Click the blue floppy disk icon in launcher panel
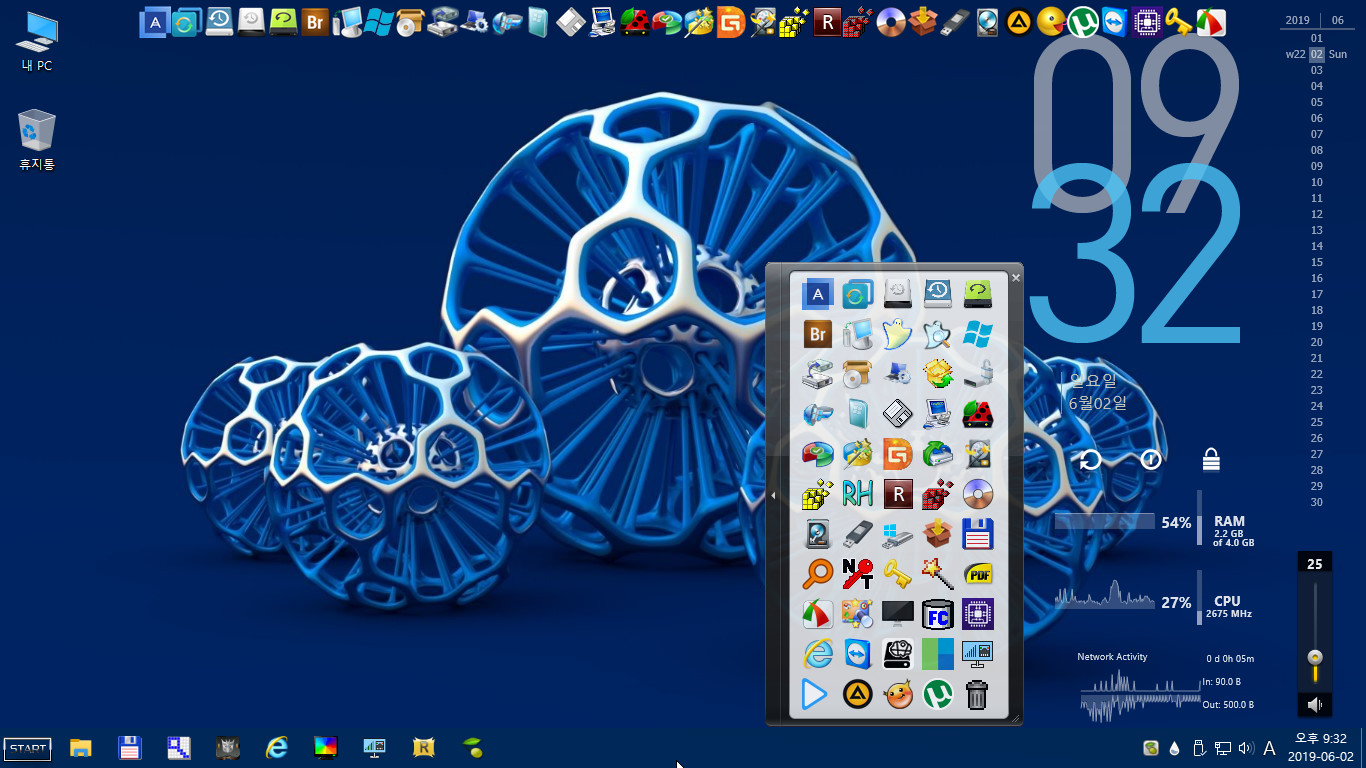The width and height of the screenshot is (1366, 768). coord(978,534)
